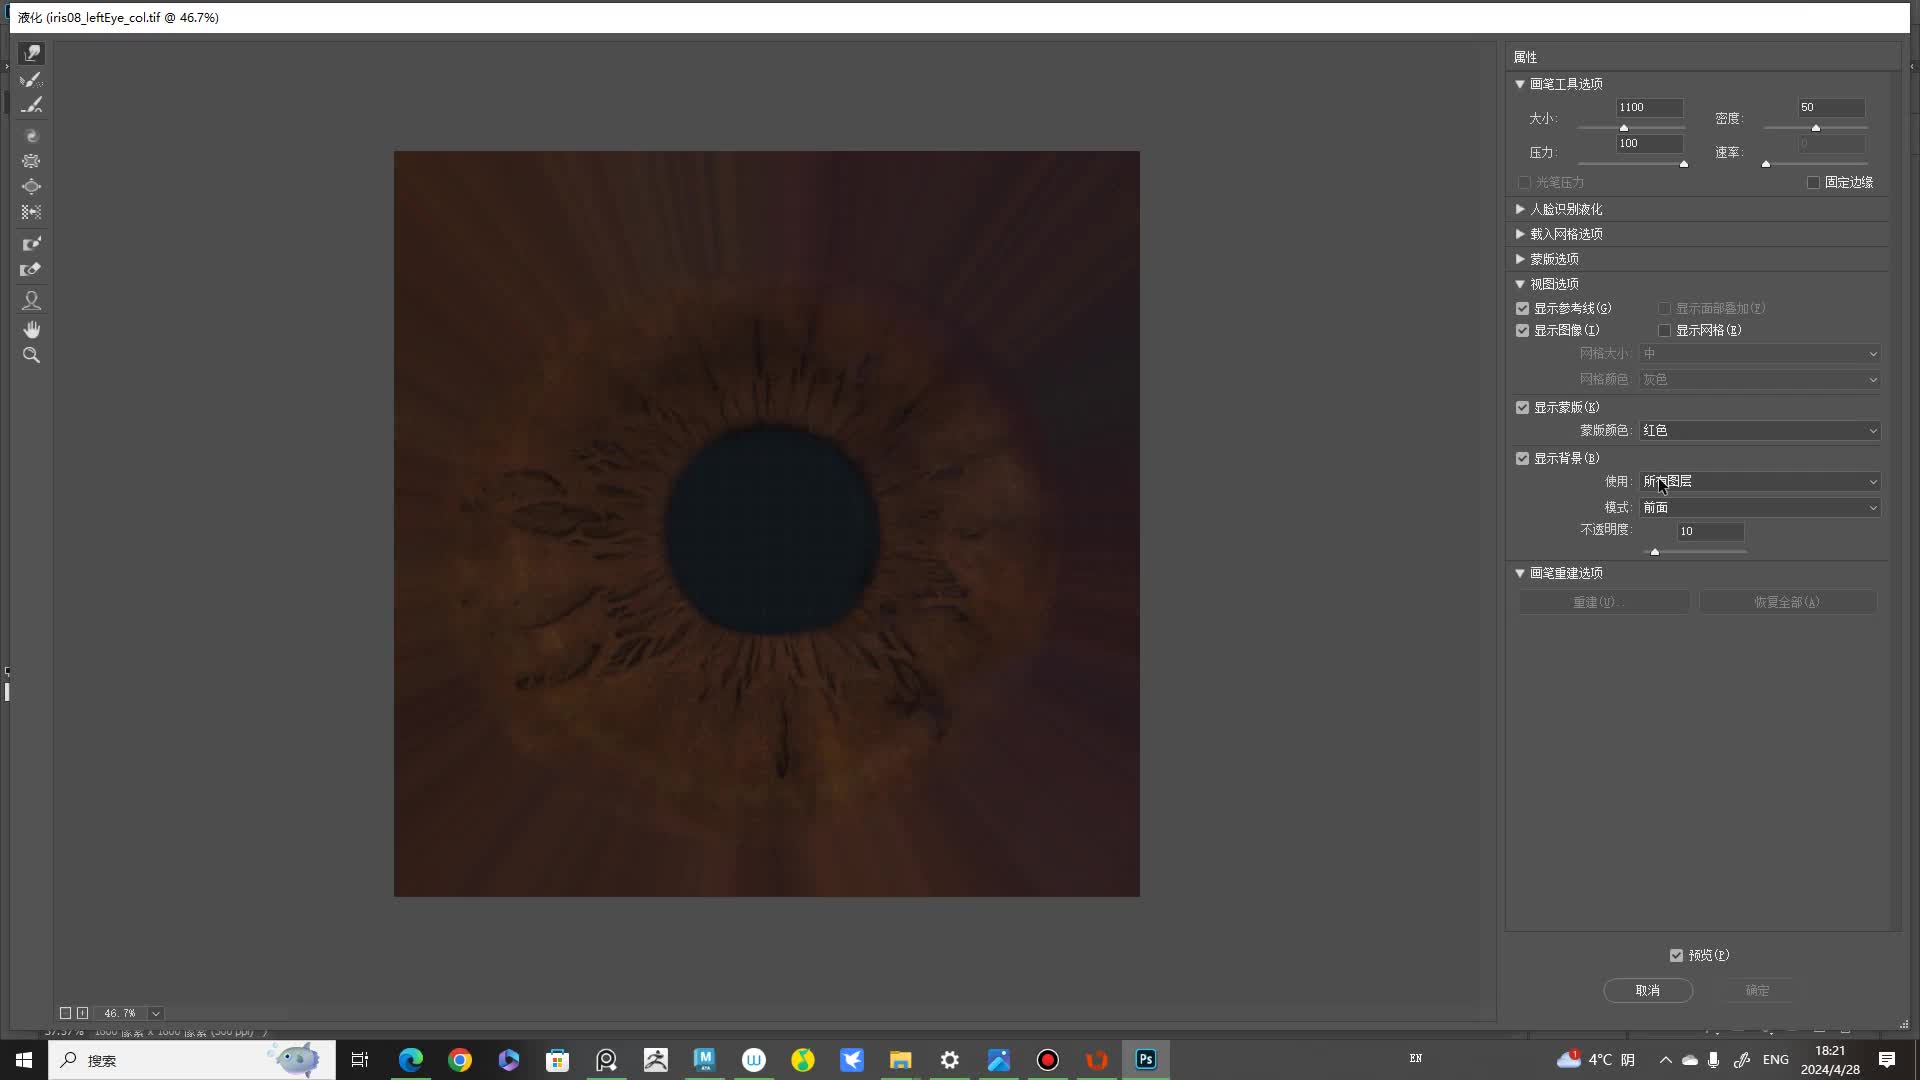Toggle 显示图像 checkbox
The image size is (1920, 1080).
tap(1523, 331)
